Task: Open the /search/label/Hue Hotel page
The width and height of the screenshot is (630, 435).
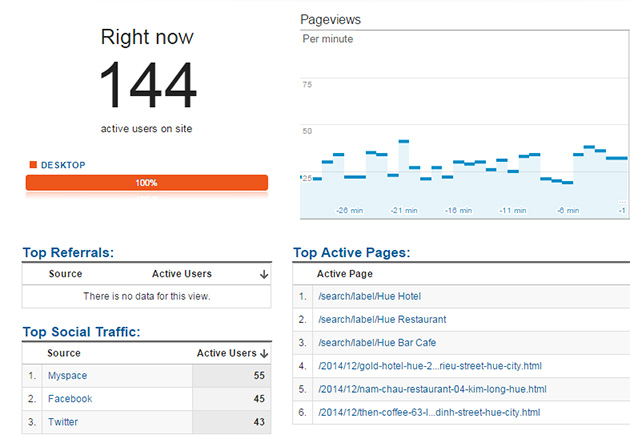Action: pyautogui.click(x=369, y=297)
